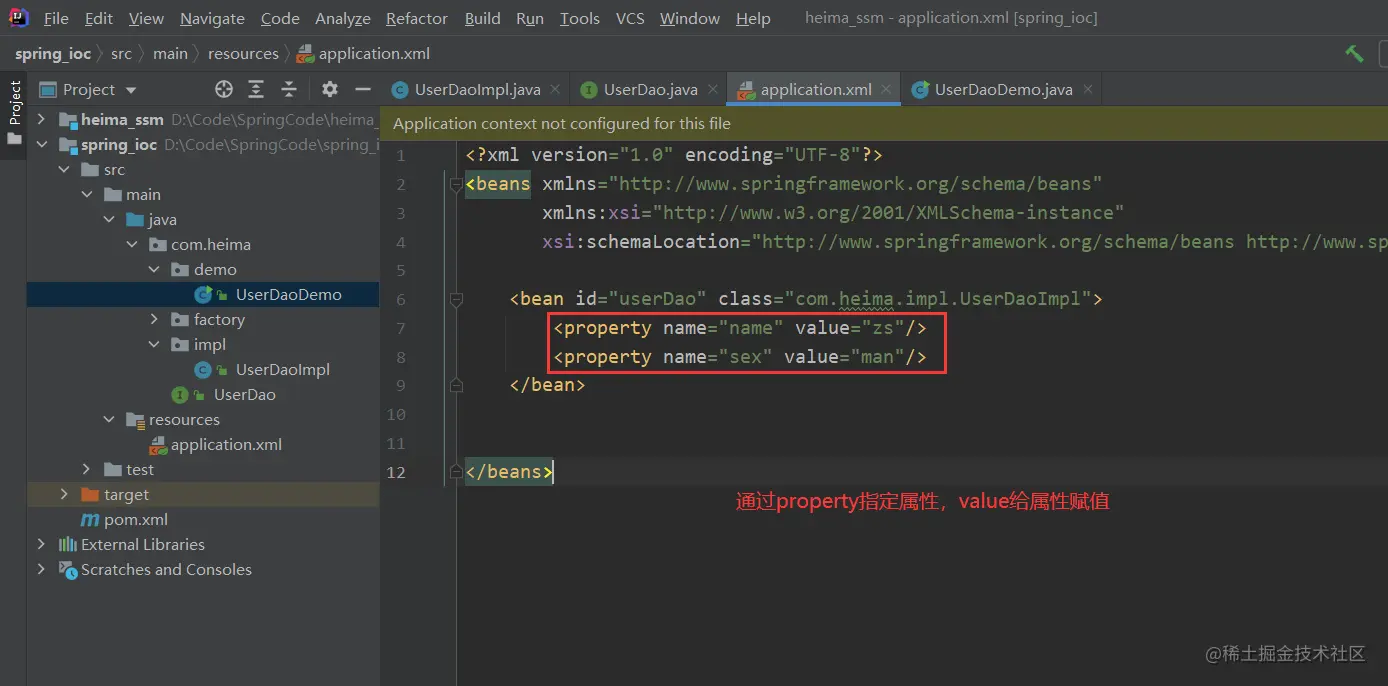Open the Run menu
1388x686 pixels.
pos(530,19)
